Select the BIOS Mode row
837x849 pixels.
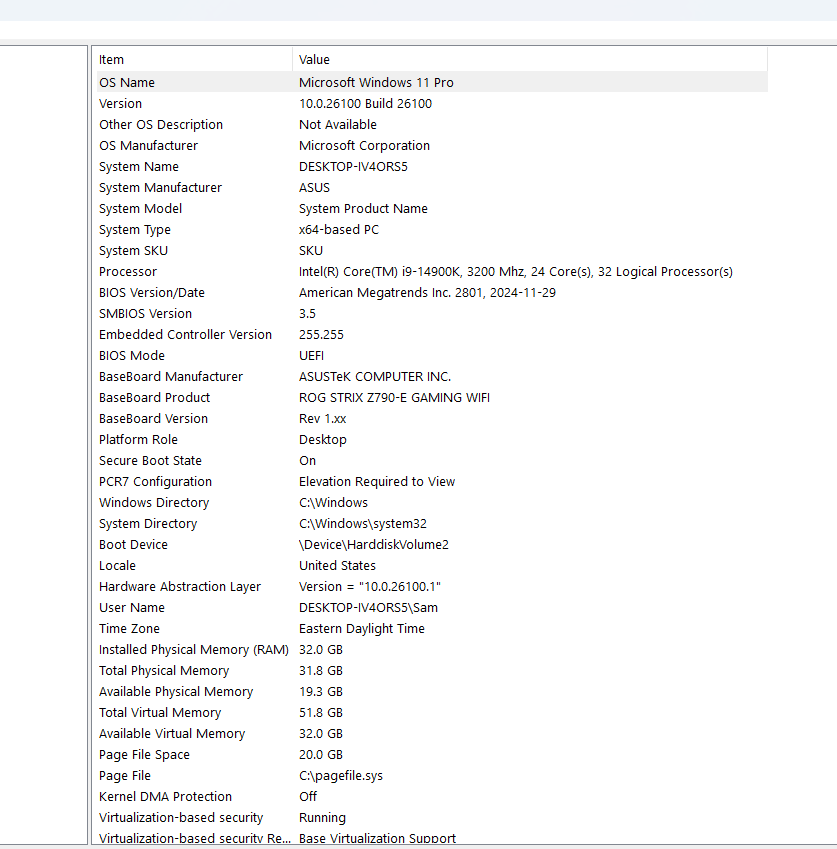[432, 356]
